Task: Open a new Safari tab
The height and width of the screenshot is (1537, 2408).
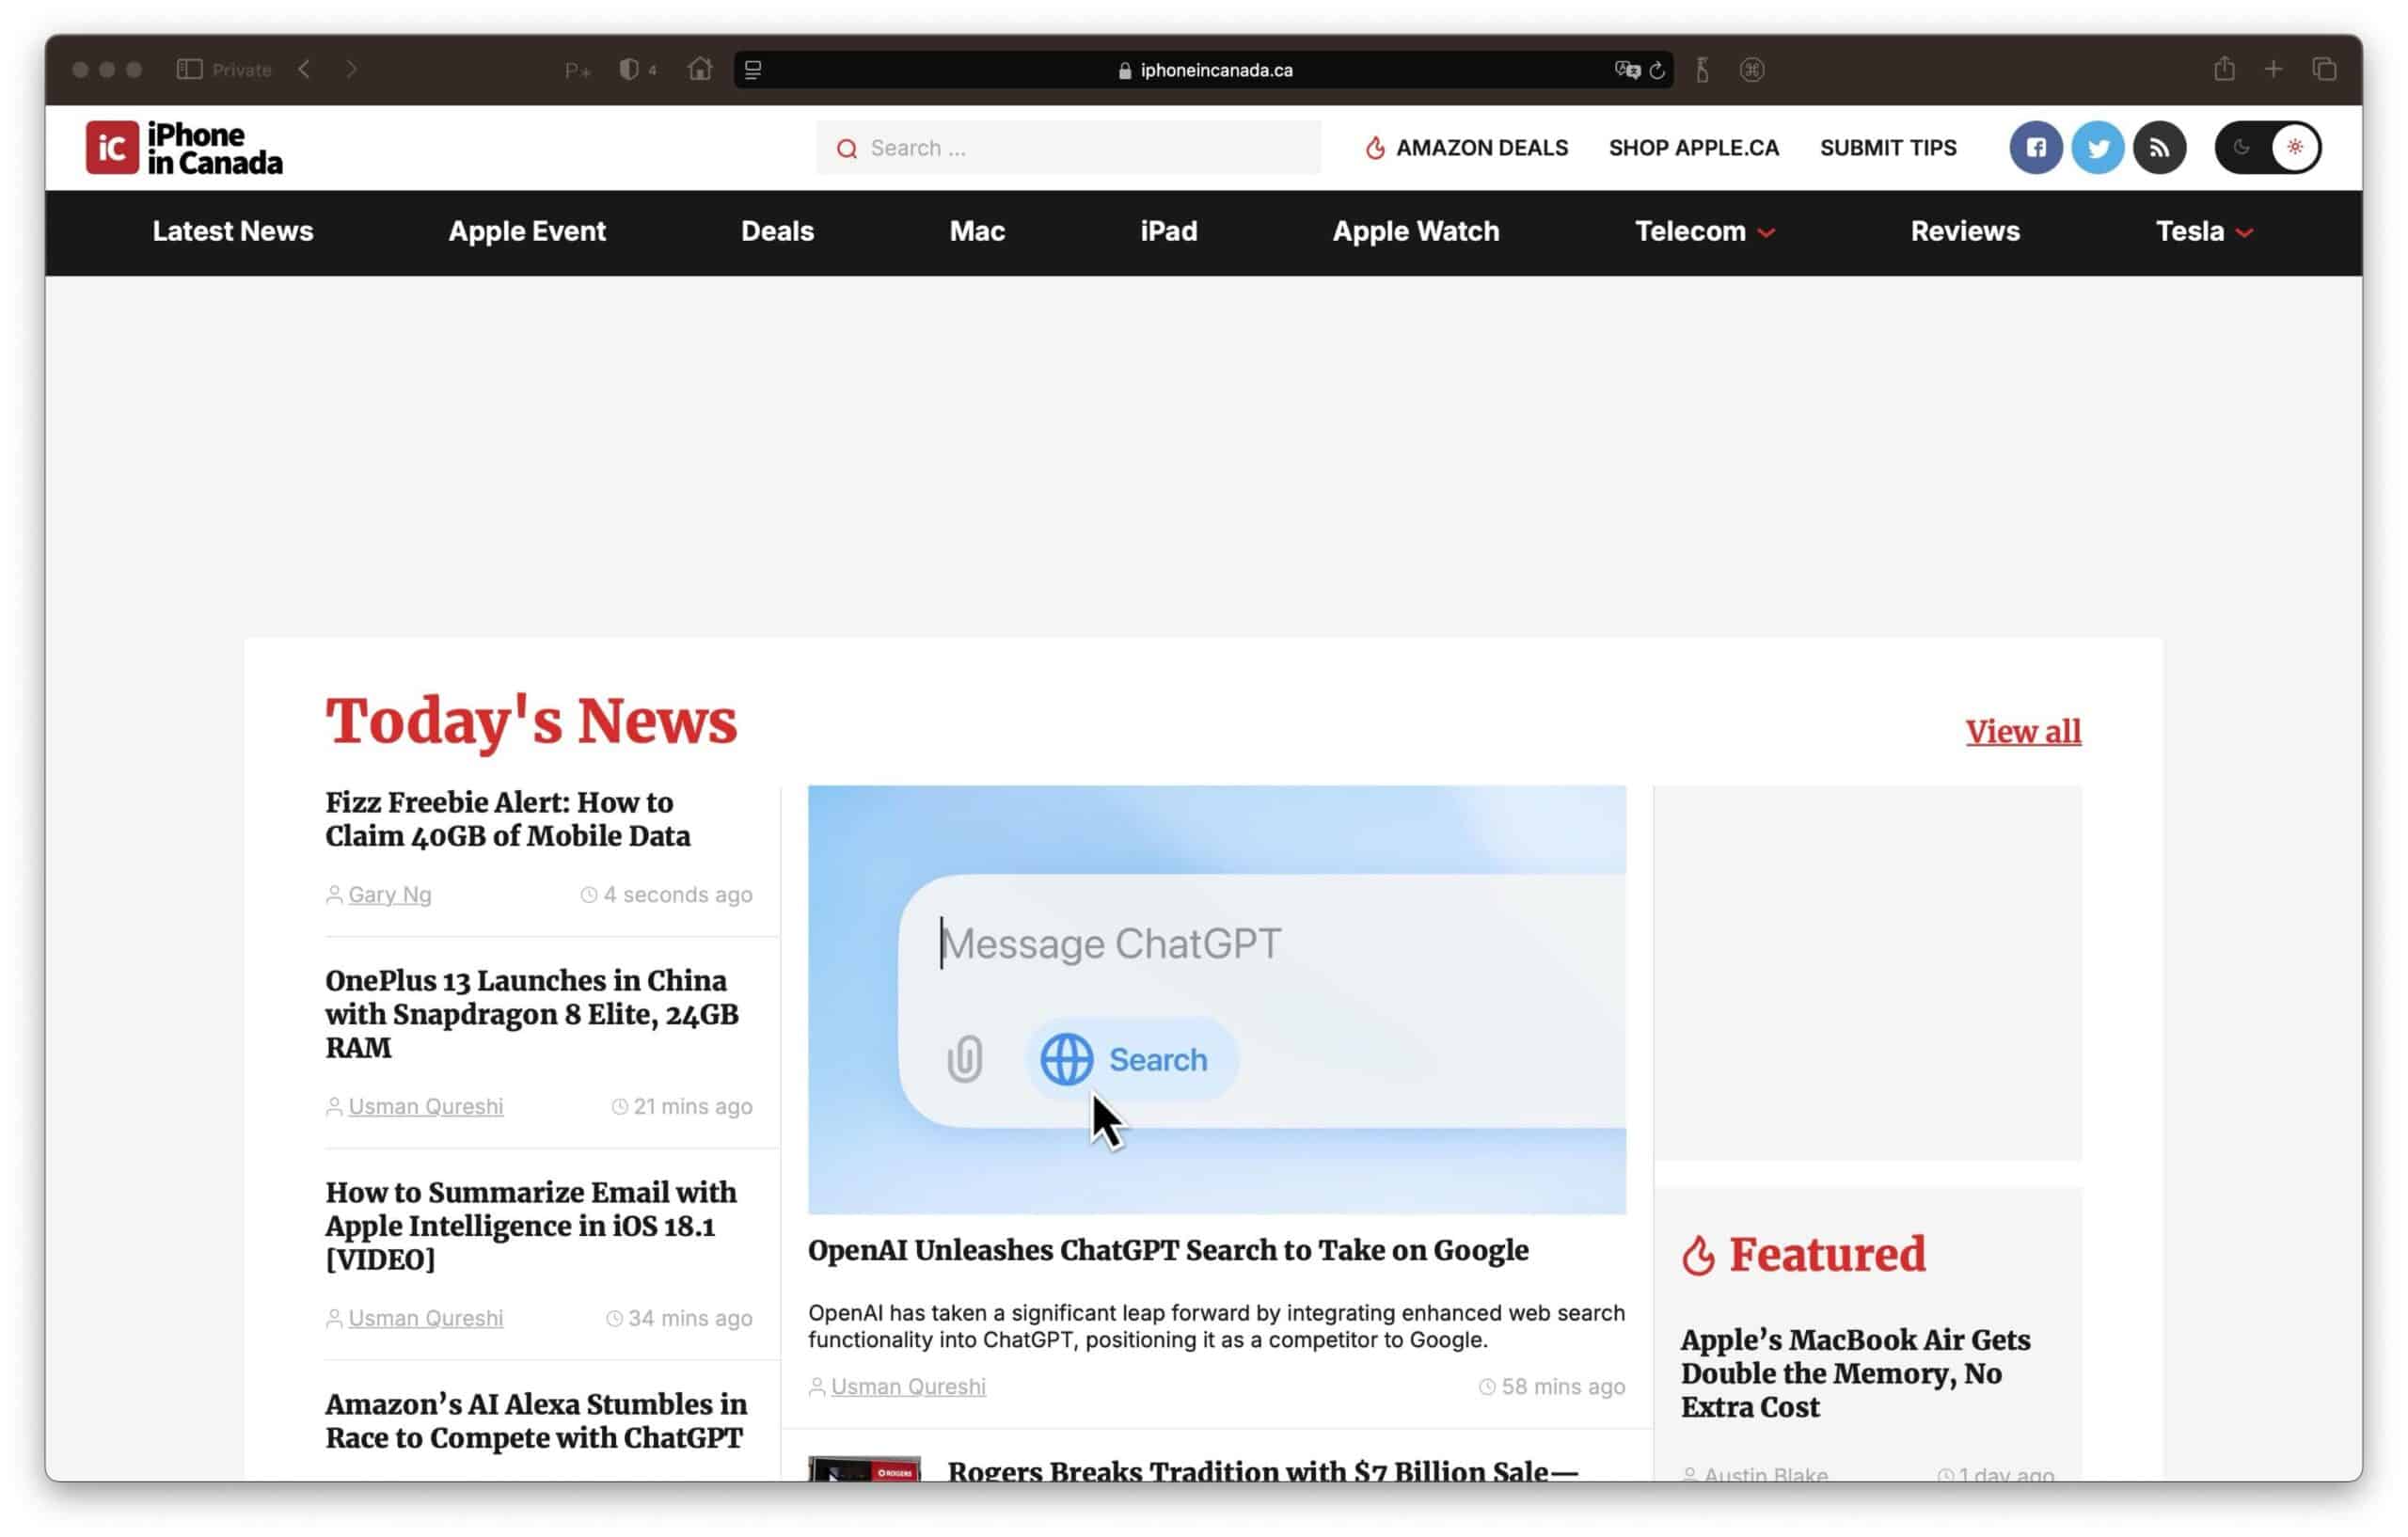Action: [2274, 69]
